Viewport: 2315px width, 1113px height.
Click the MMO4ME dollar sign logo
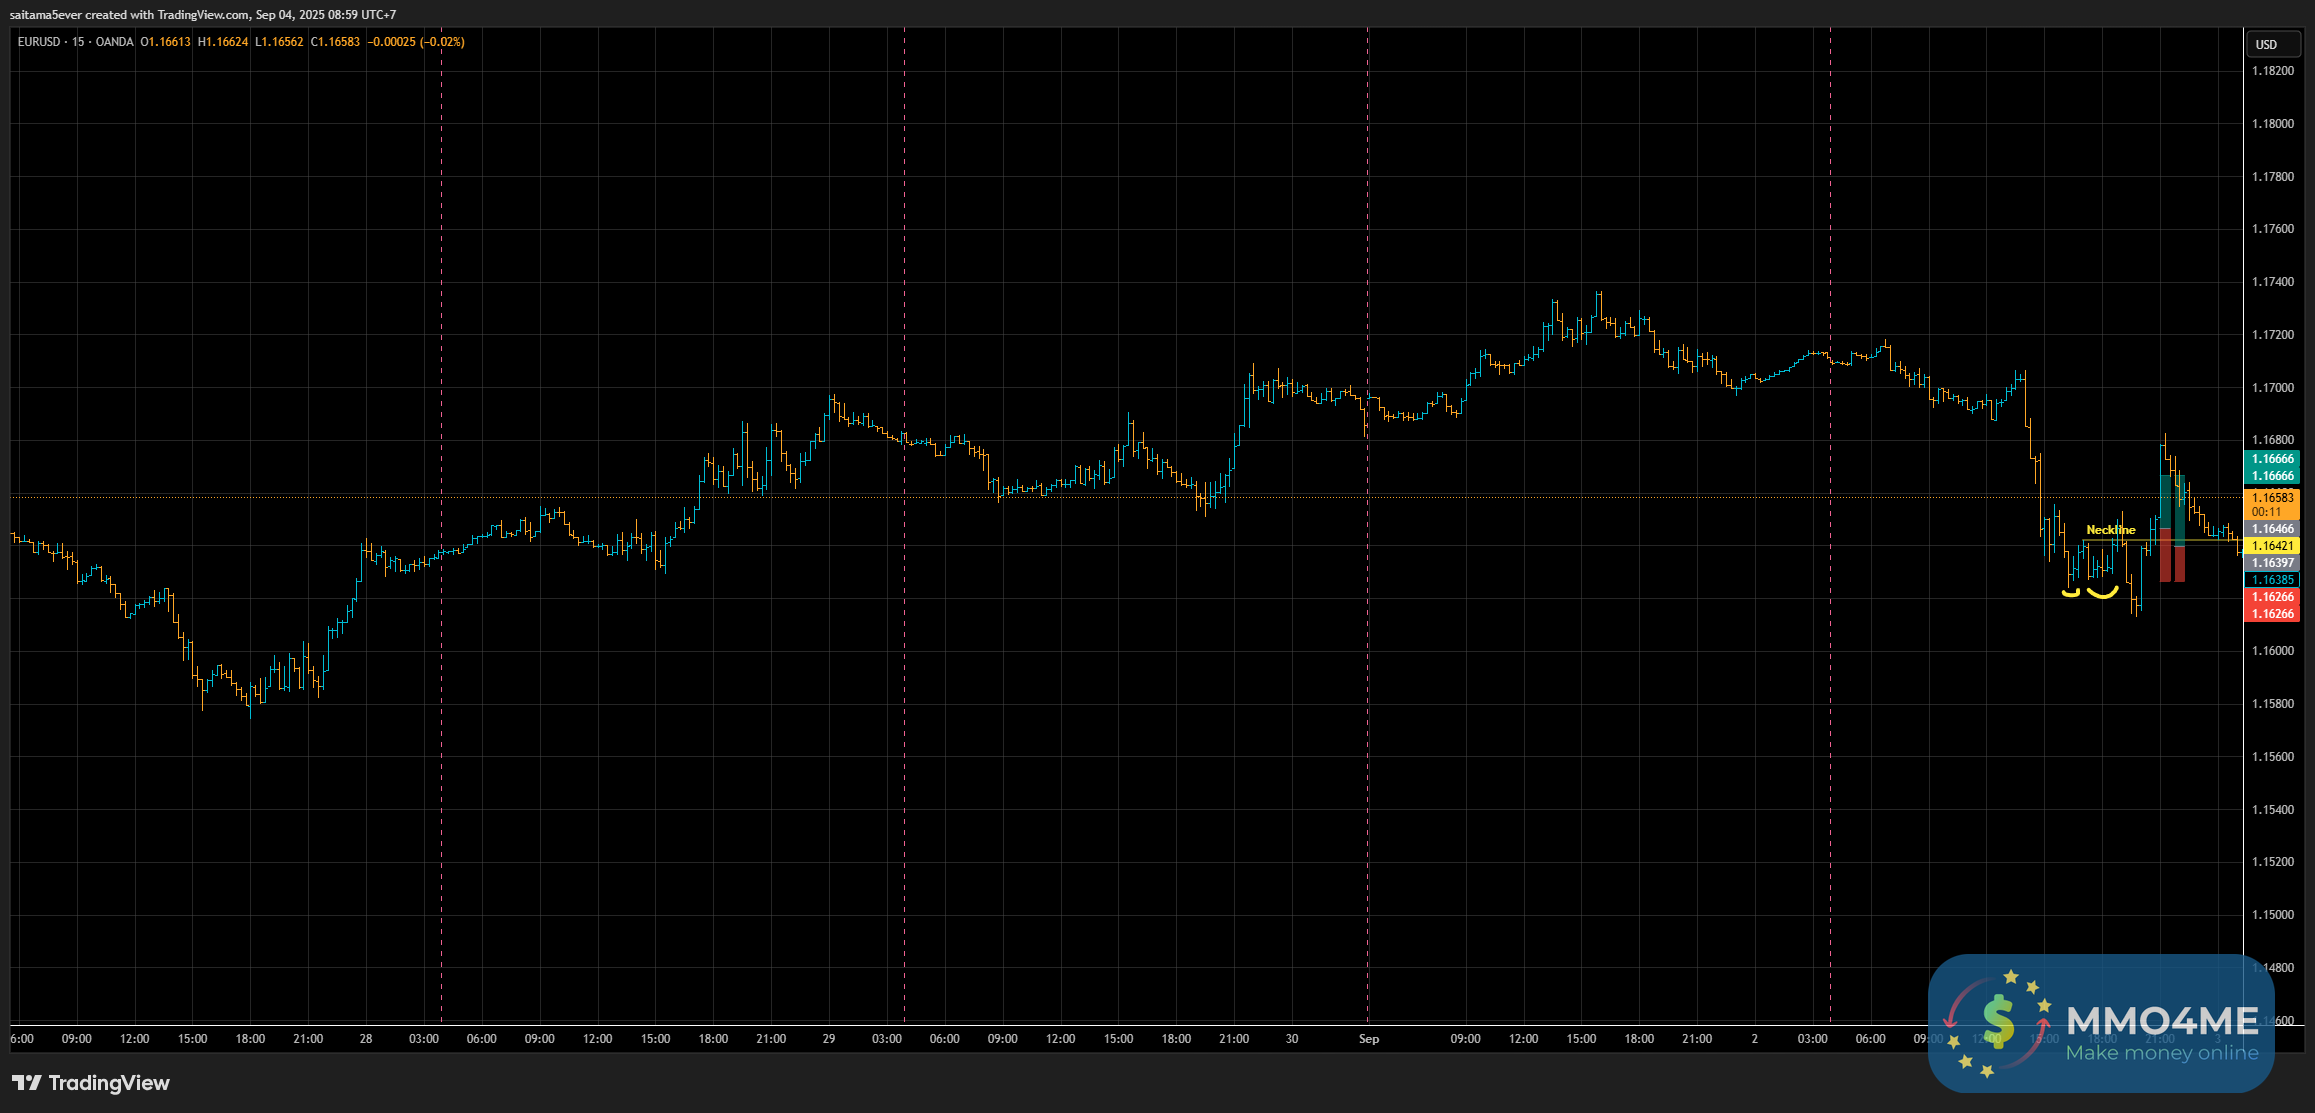point(1998,1022)
